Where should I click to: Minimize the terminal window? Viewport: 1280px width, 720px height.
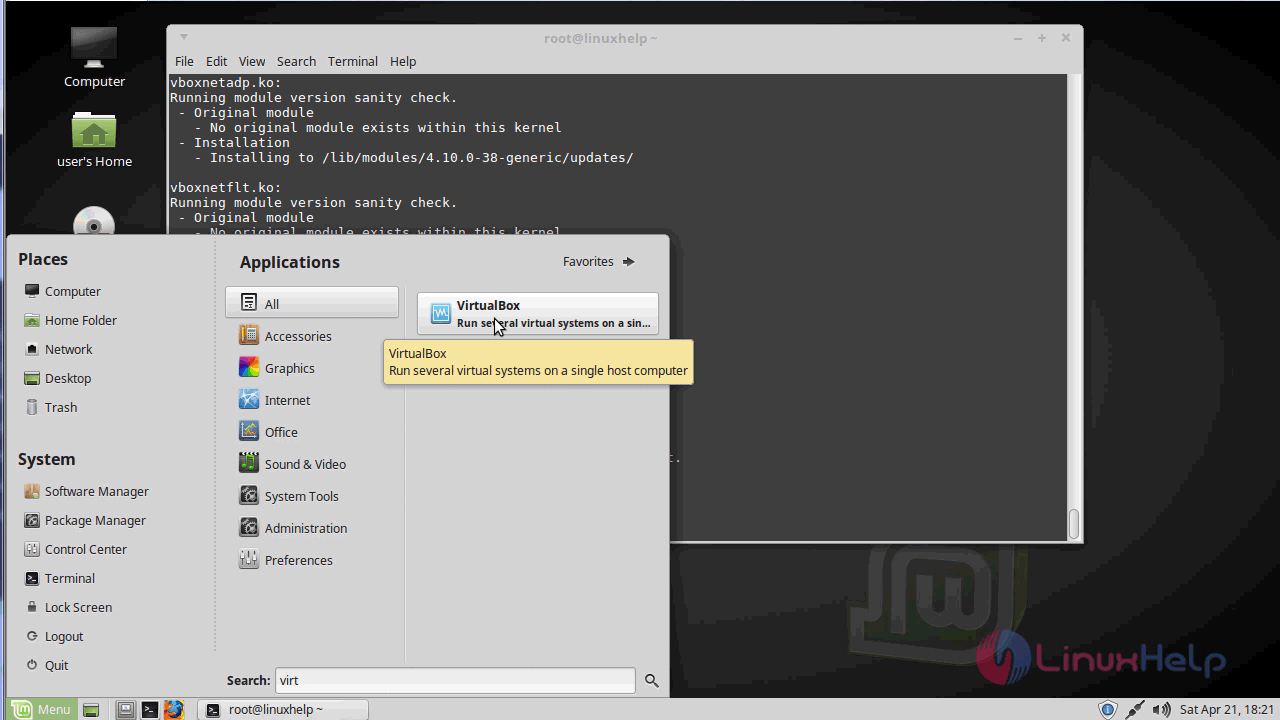[x=1018, y=38]
